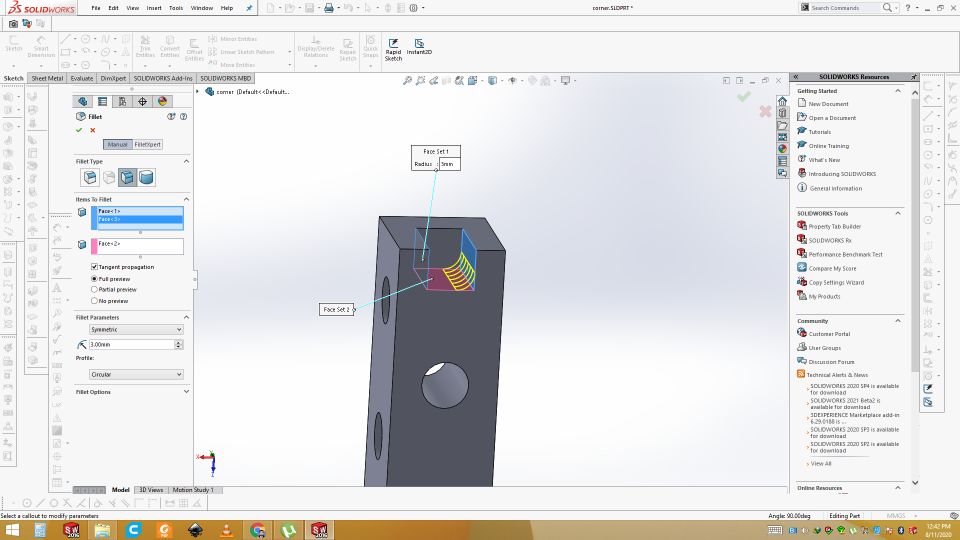Open the Appearances icon in the task pane
The width and height of the screenshot is (960, 540).
click(782, 149)
